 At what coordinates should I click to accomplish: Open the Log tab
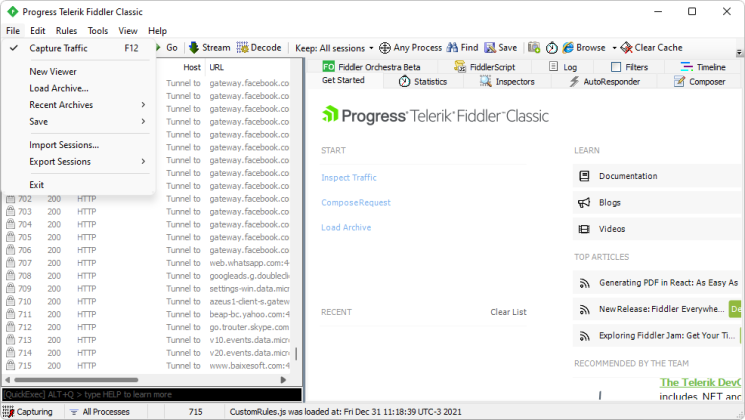point(563,67)
